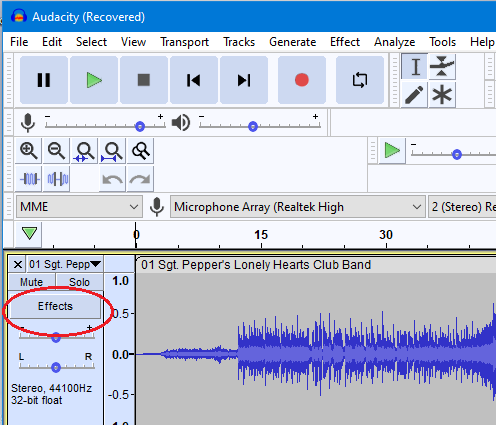This screenshot has width=496, height=425.
Task: Open the Help menu
Action: coord(482,42)
